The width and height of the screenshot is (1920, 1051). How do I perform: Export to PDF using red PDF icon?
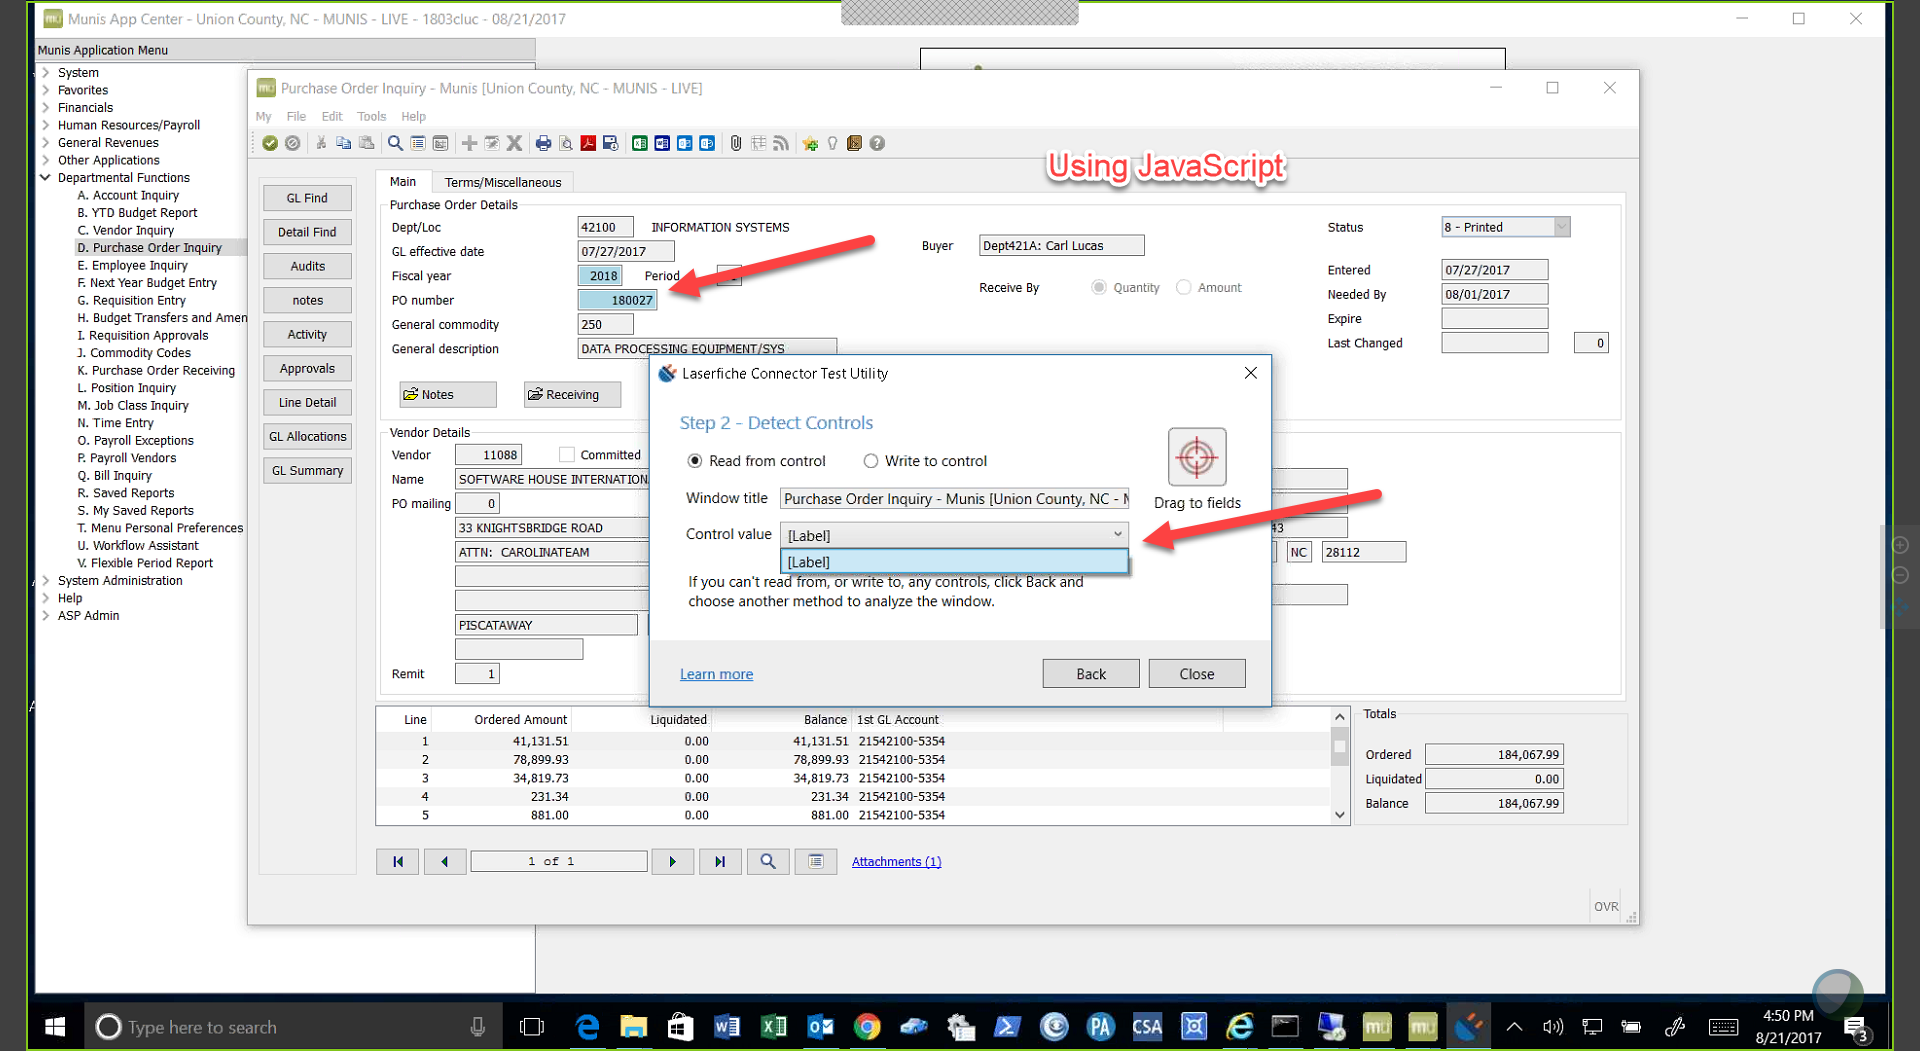588,143
